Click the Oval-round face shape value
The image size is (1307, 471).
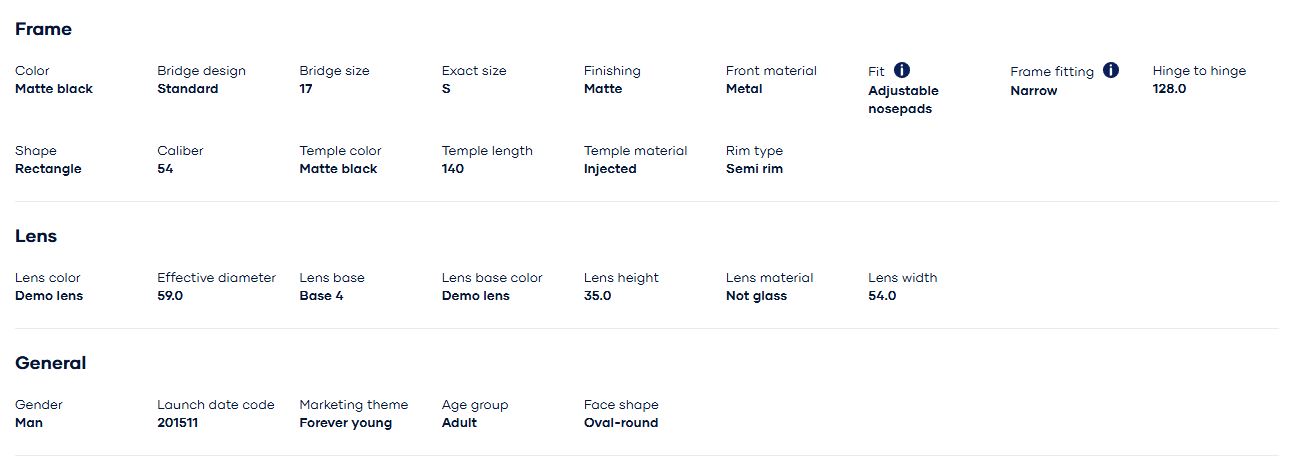coord(621,423)
